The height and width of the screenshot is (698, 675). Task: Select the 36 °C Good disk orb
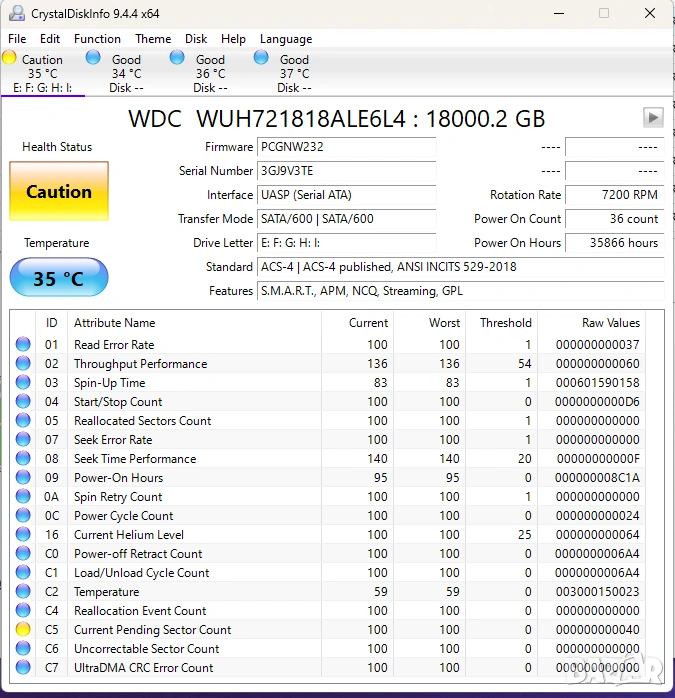click(178, 59)
